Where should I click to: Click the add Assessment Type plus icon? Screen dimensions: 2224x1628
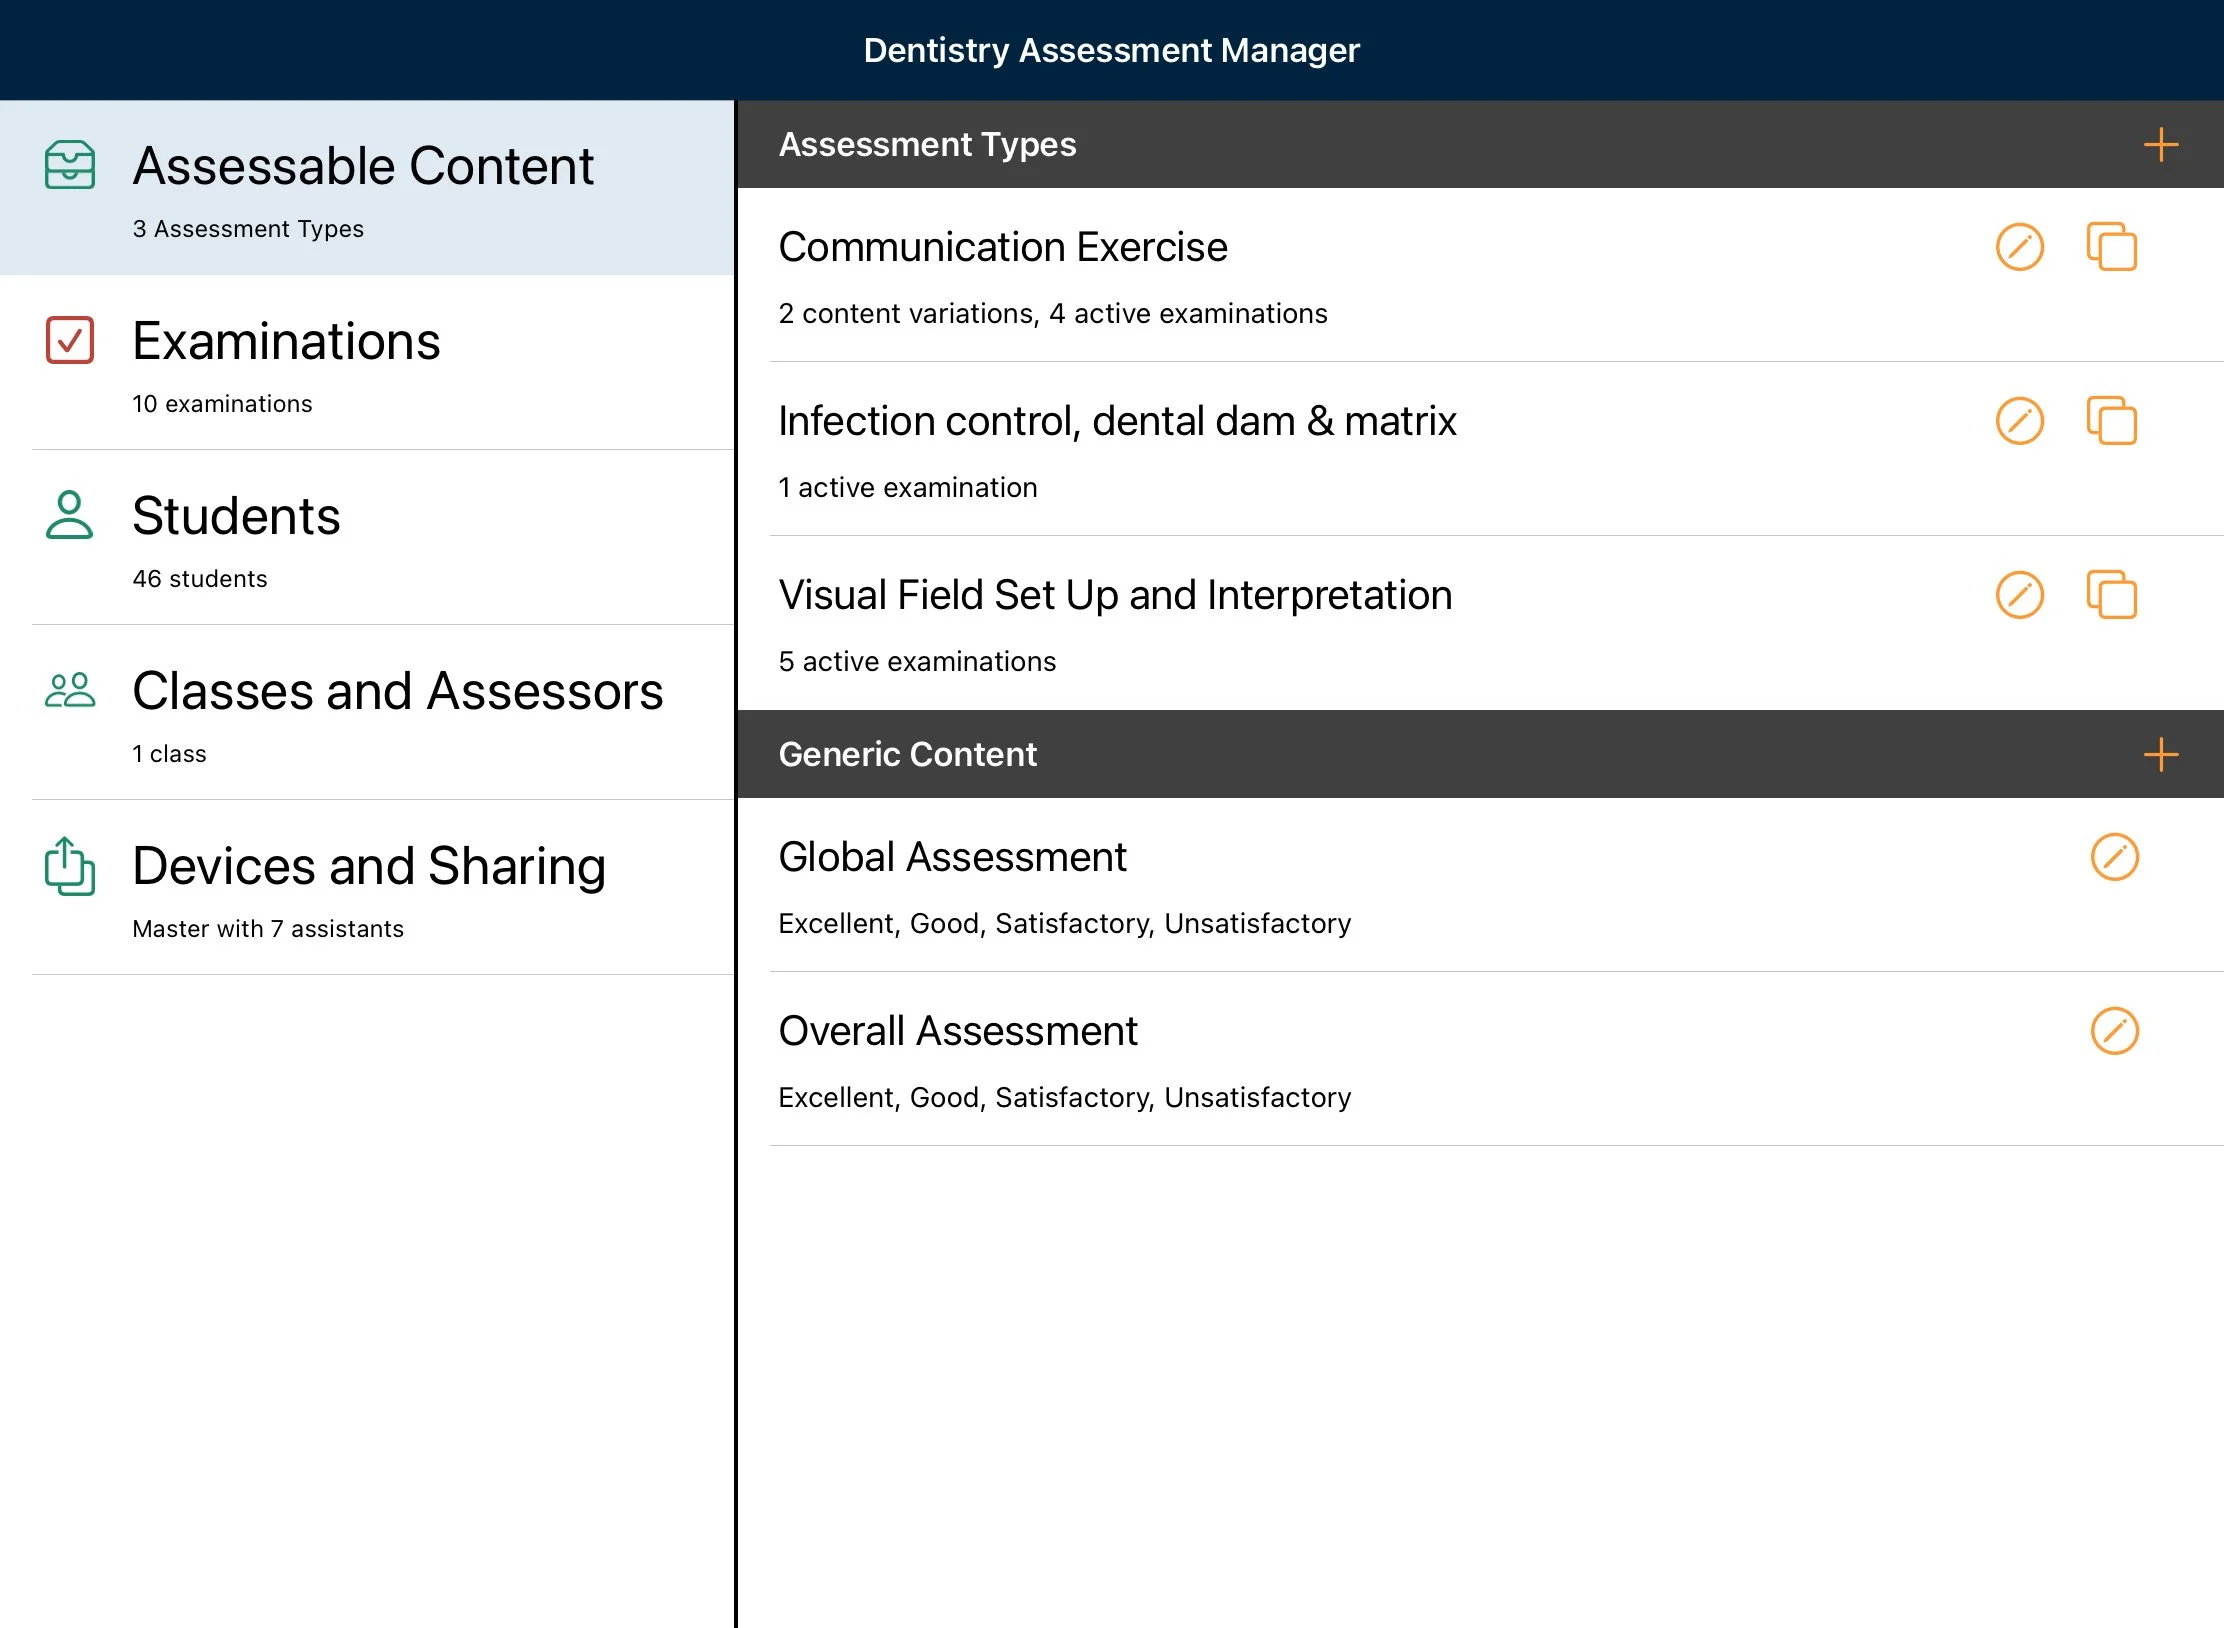[2160, 145]
